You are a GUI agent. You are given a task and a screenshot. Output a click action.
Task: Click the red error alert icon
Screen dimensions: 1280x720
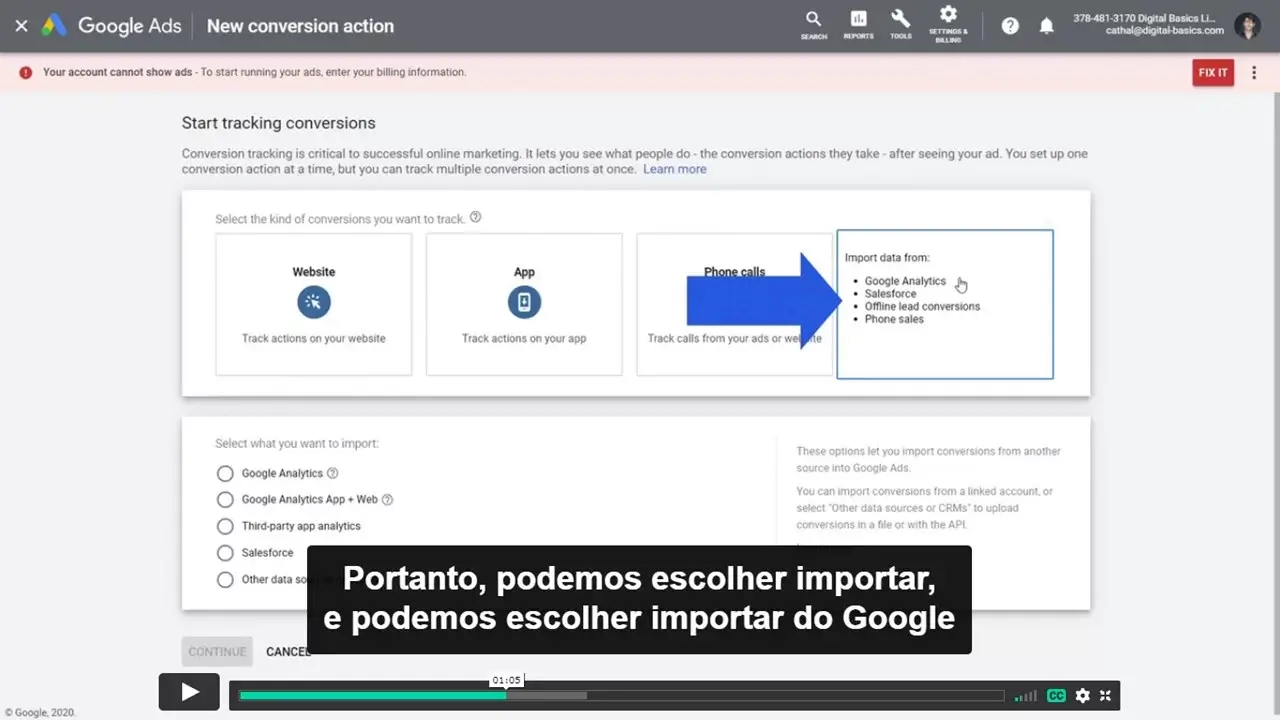(x=26, y=72)
